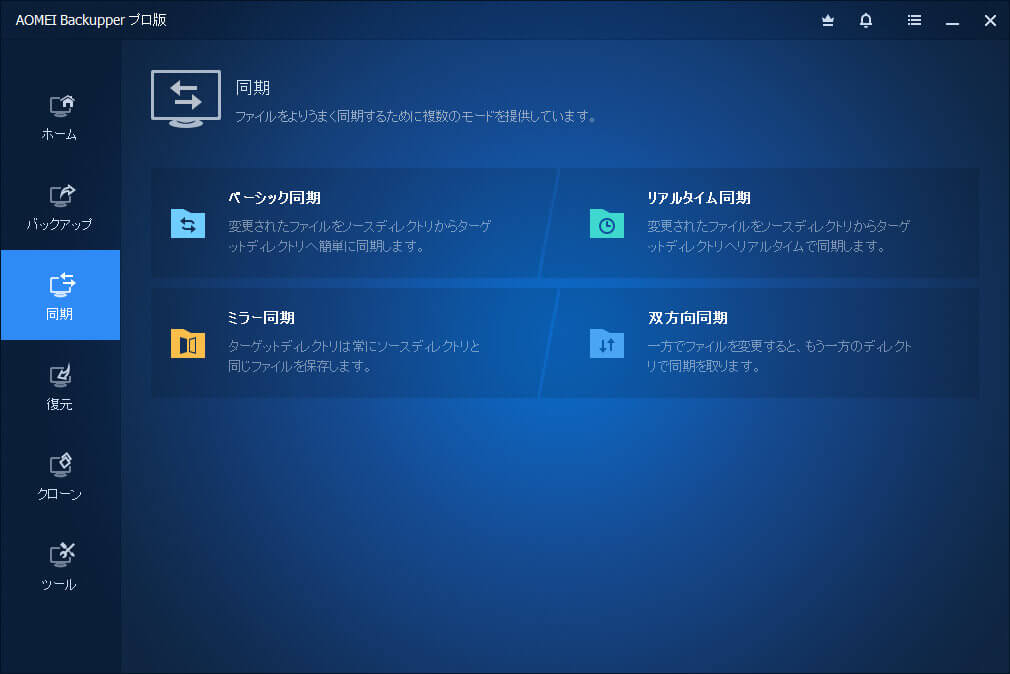This screenshot has height=674, width=1010.
Task: Select the 同期 tab label in sidebar
Action: click(x=59, y=314)
